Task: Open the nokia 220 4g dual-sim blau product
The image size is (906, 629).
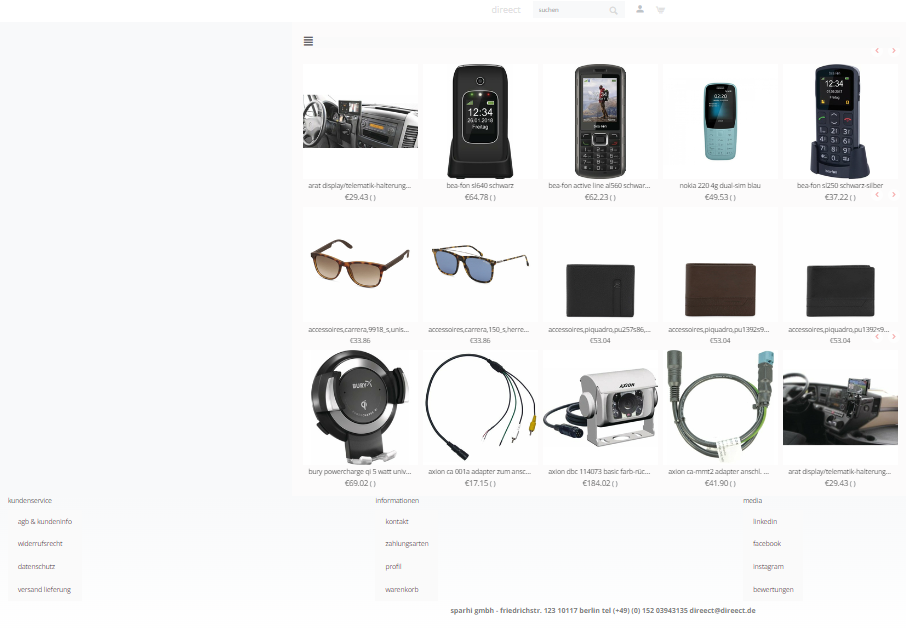Action: 720,185
